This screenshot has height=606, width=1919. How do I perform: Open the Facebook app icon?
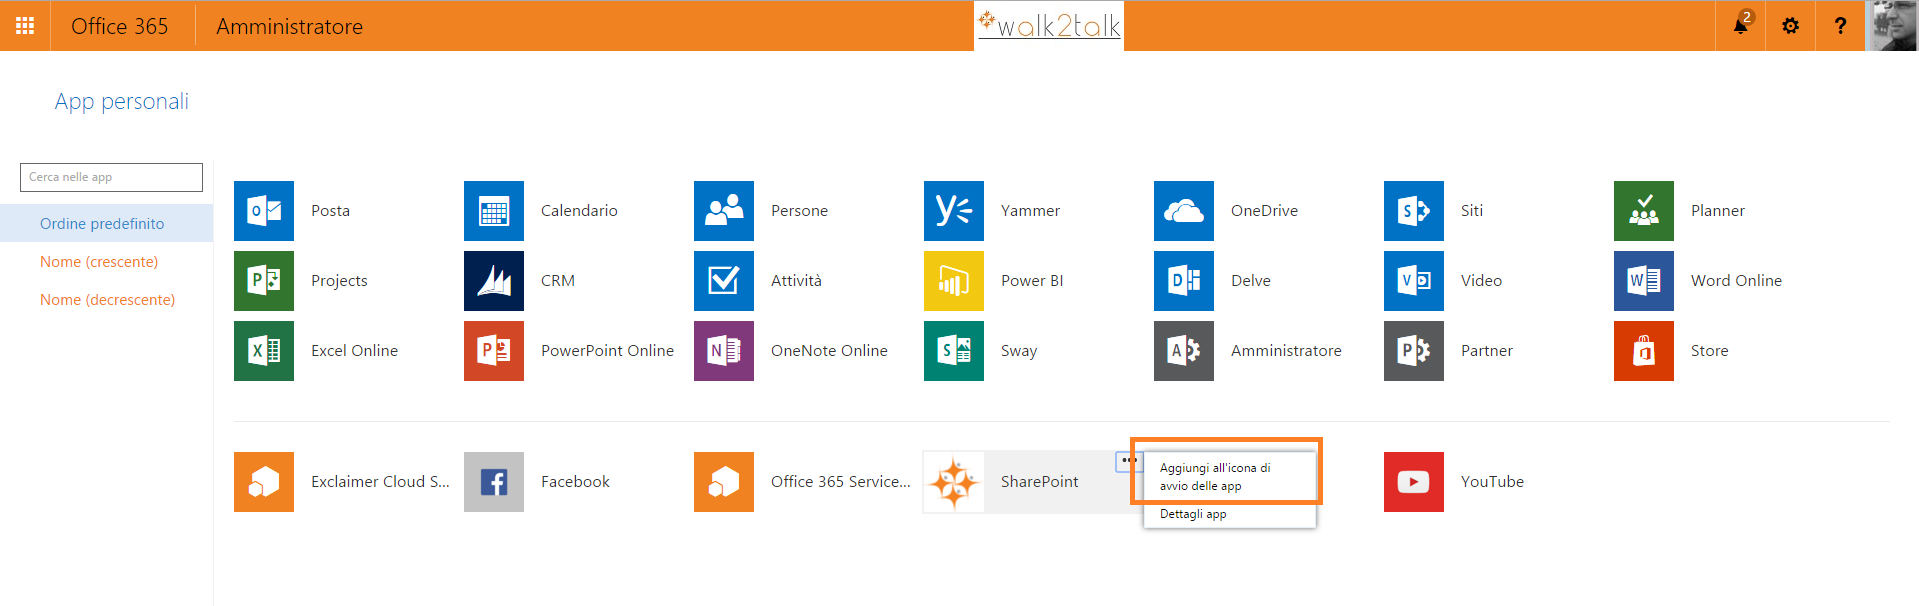(x=494, y=482)
